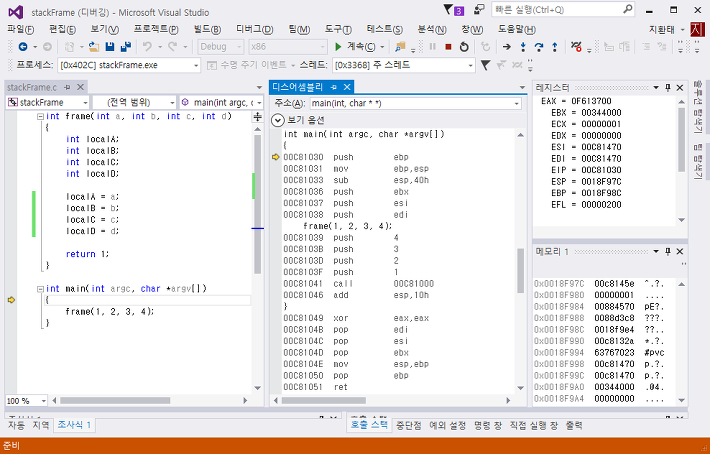
Task: Click the Show Next Statement arrow icon
Action: tap(507, 47)
